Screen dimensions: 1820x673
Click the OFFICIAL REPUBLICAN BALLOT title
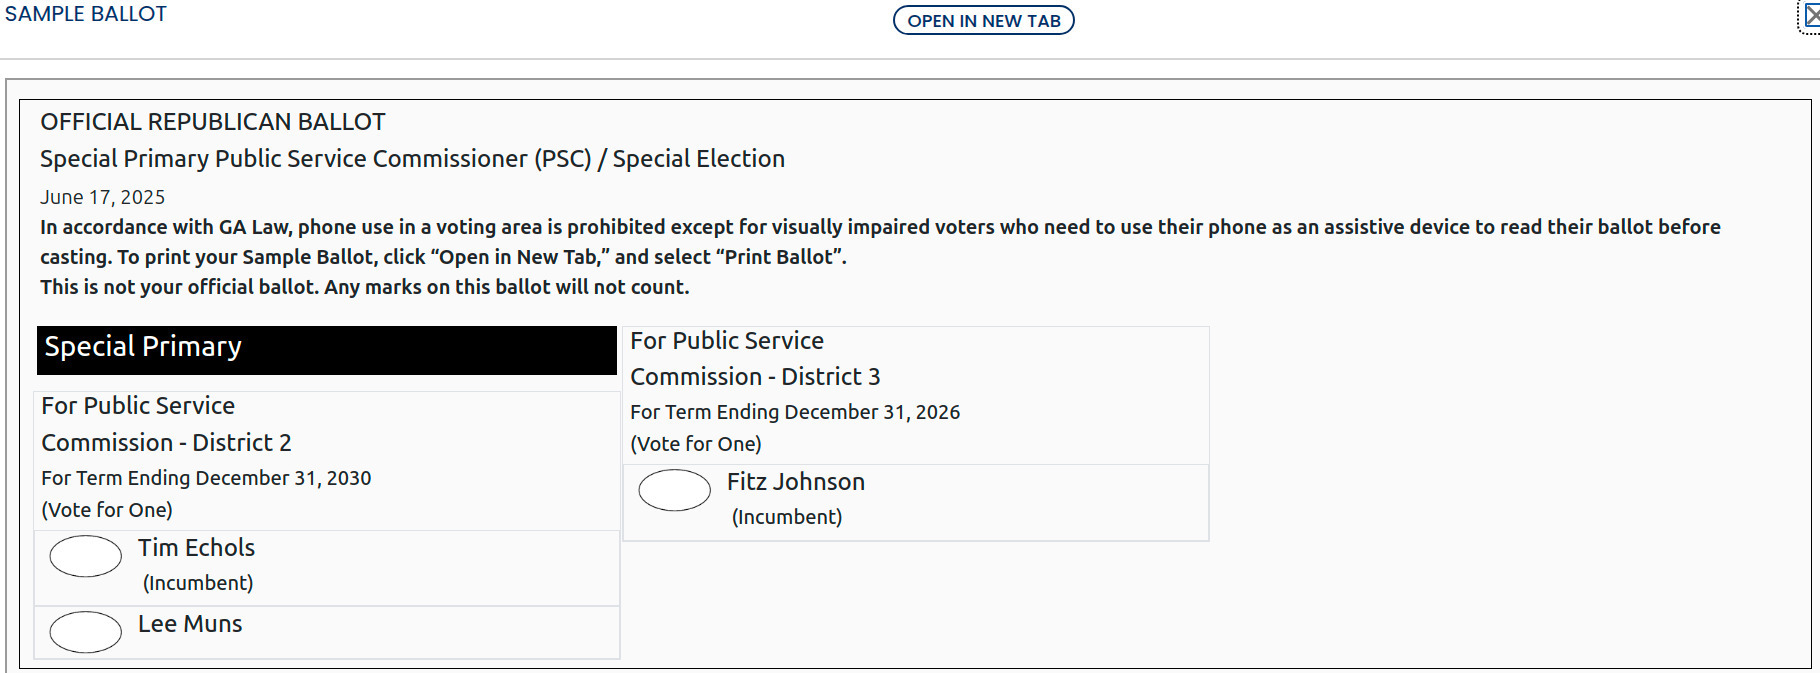point(212,121)
